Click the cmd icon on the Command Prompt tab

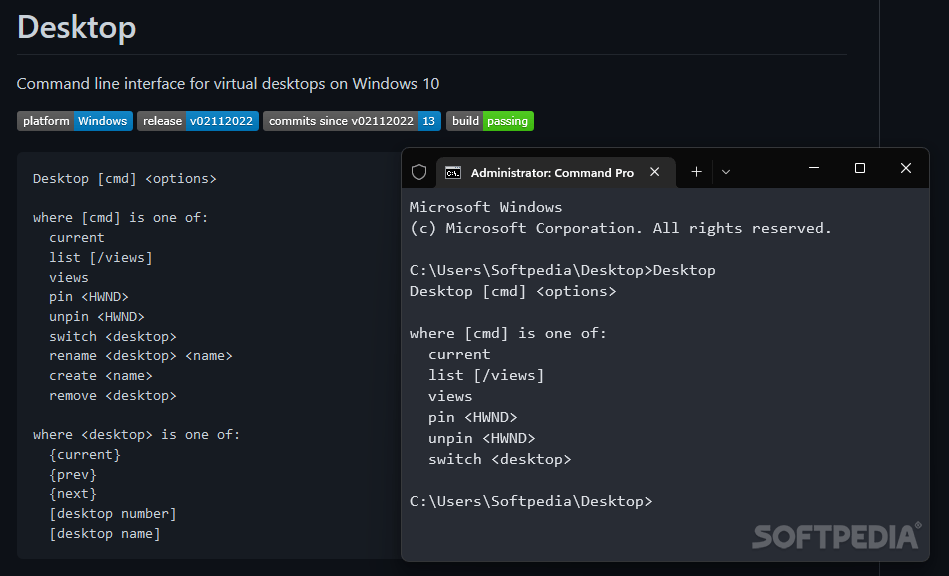(453, 173)
